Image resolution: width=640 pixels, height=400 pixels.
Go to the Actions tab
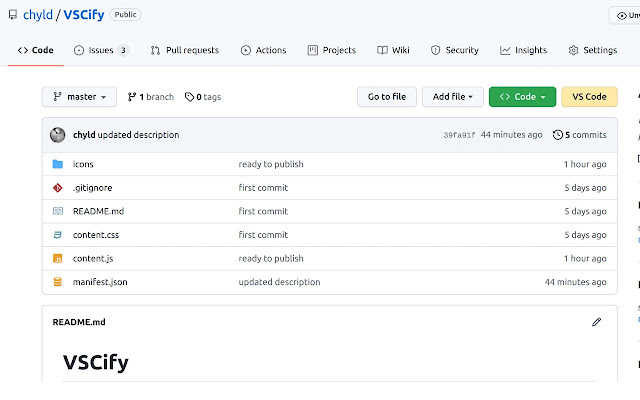[x=263, y=50]
